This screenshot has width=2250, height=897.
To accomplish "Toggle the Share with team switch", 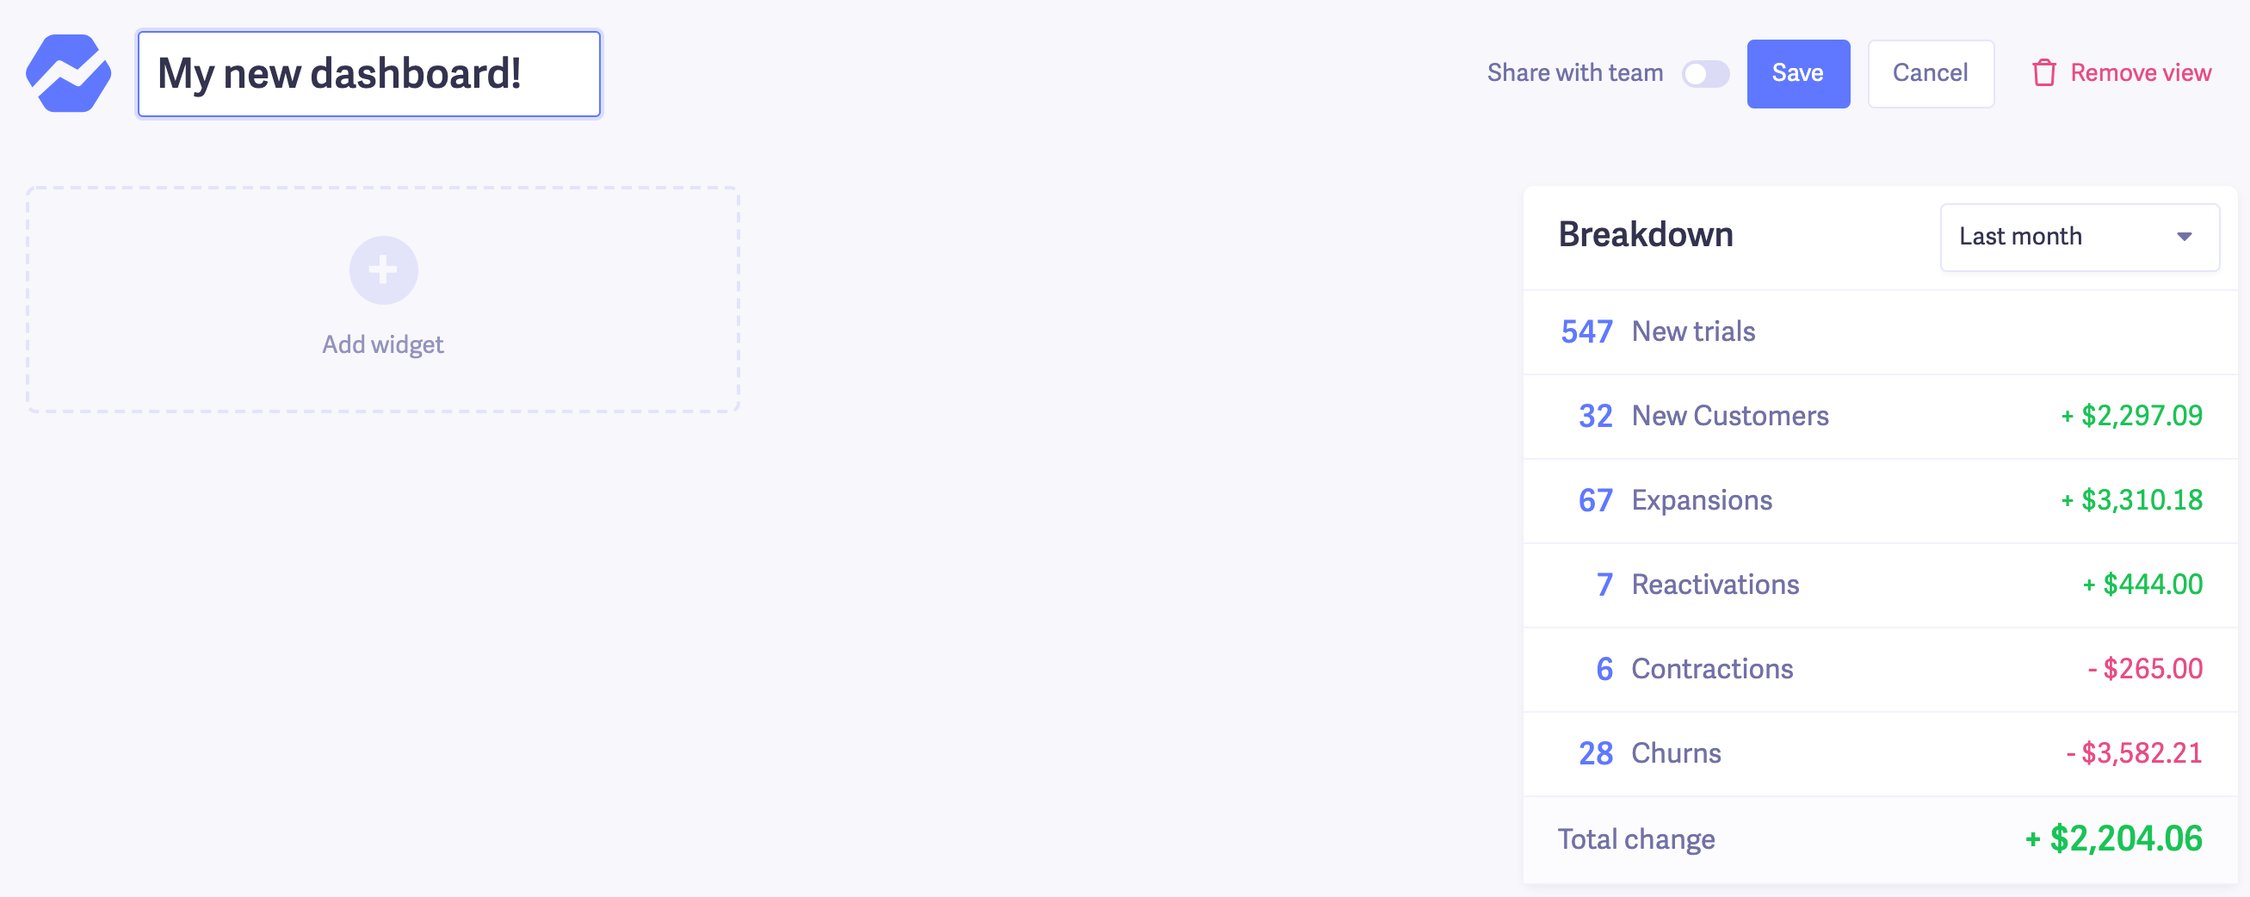I will pos(1706,73).
